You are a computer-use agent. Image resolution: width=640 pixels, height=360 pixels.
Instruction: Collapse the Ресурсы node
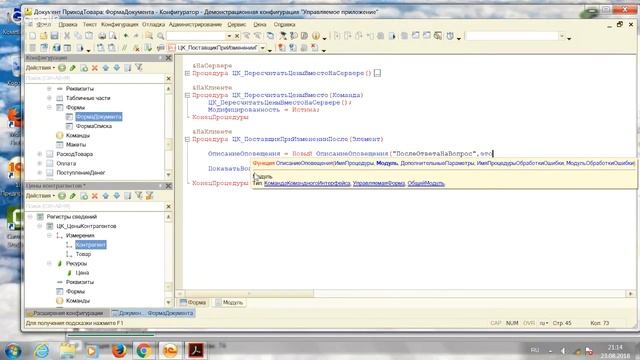[x=49, y=263]
